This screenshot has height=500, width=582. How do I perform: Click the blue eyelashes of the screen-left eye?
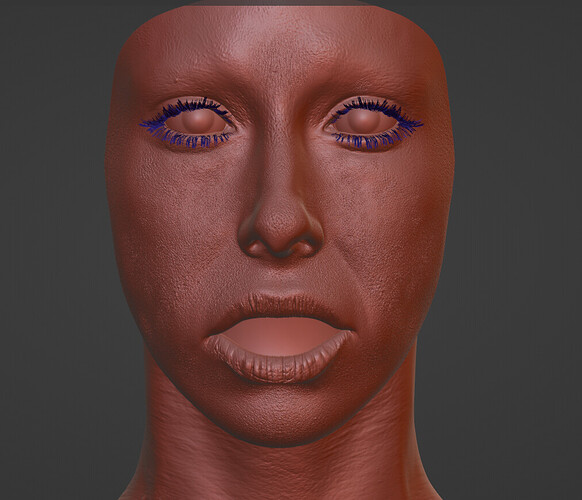click(x=187, y=123)
